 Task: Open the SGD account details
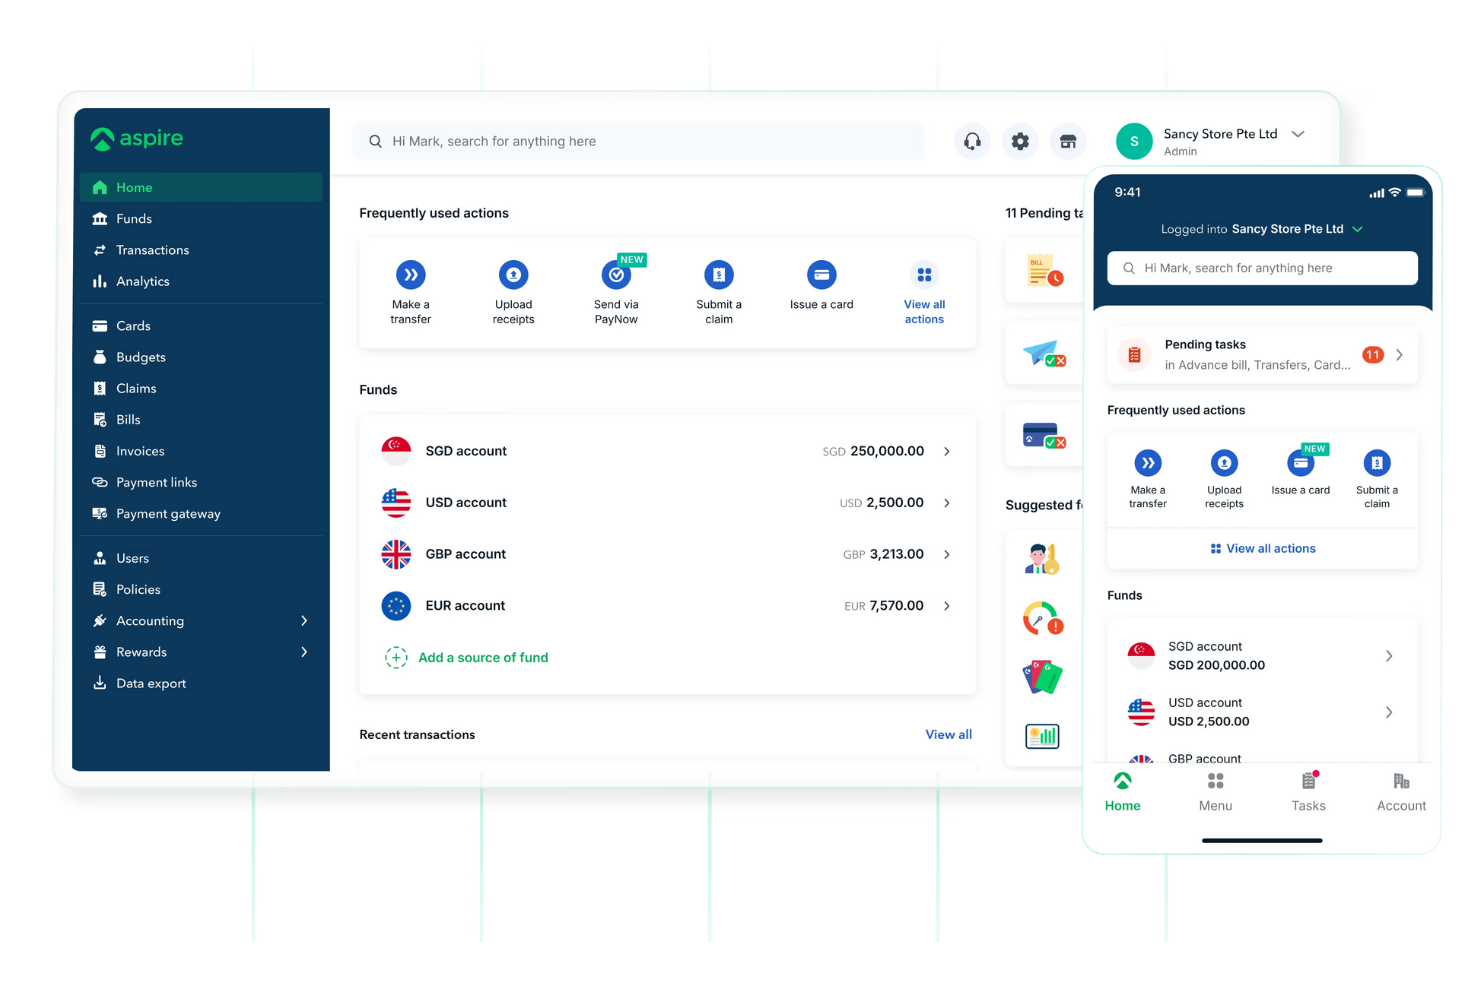668,451
